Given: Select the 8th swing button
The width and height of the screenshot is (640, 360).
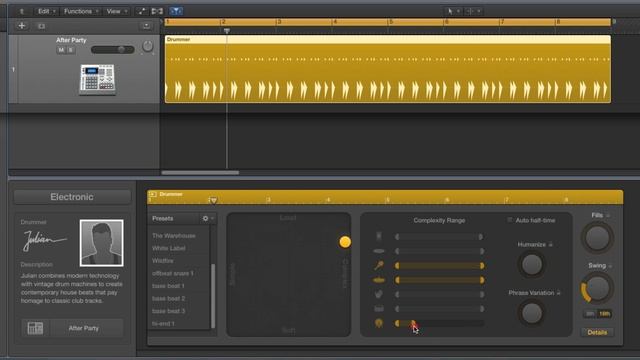Looking at the screenshot, I should [x=590, y=314].
